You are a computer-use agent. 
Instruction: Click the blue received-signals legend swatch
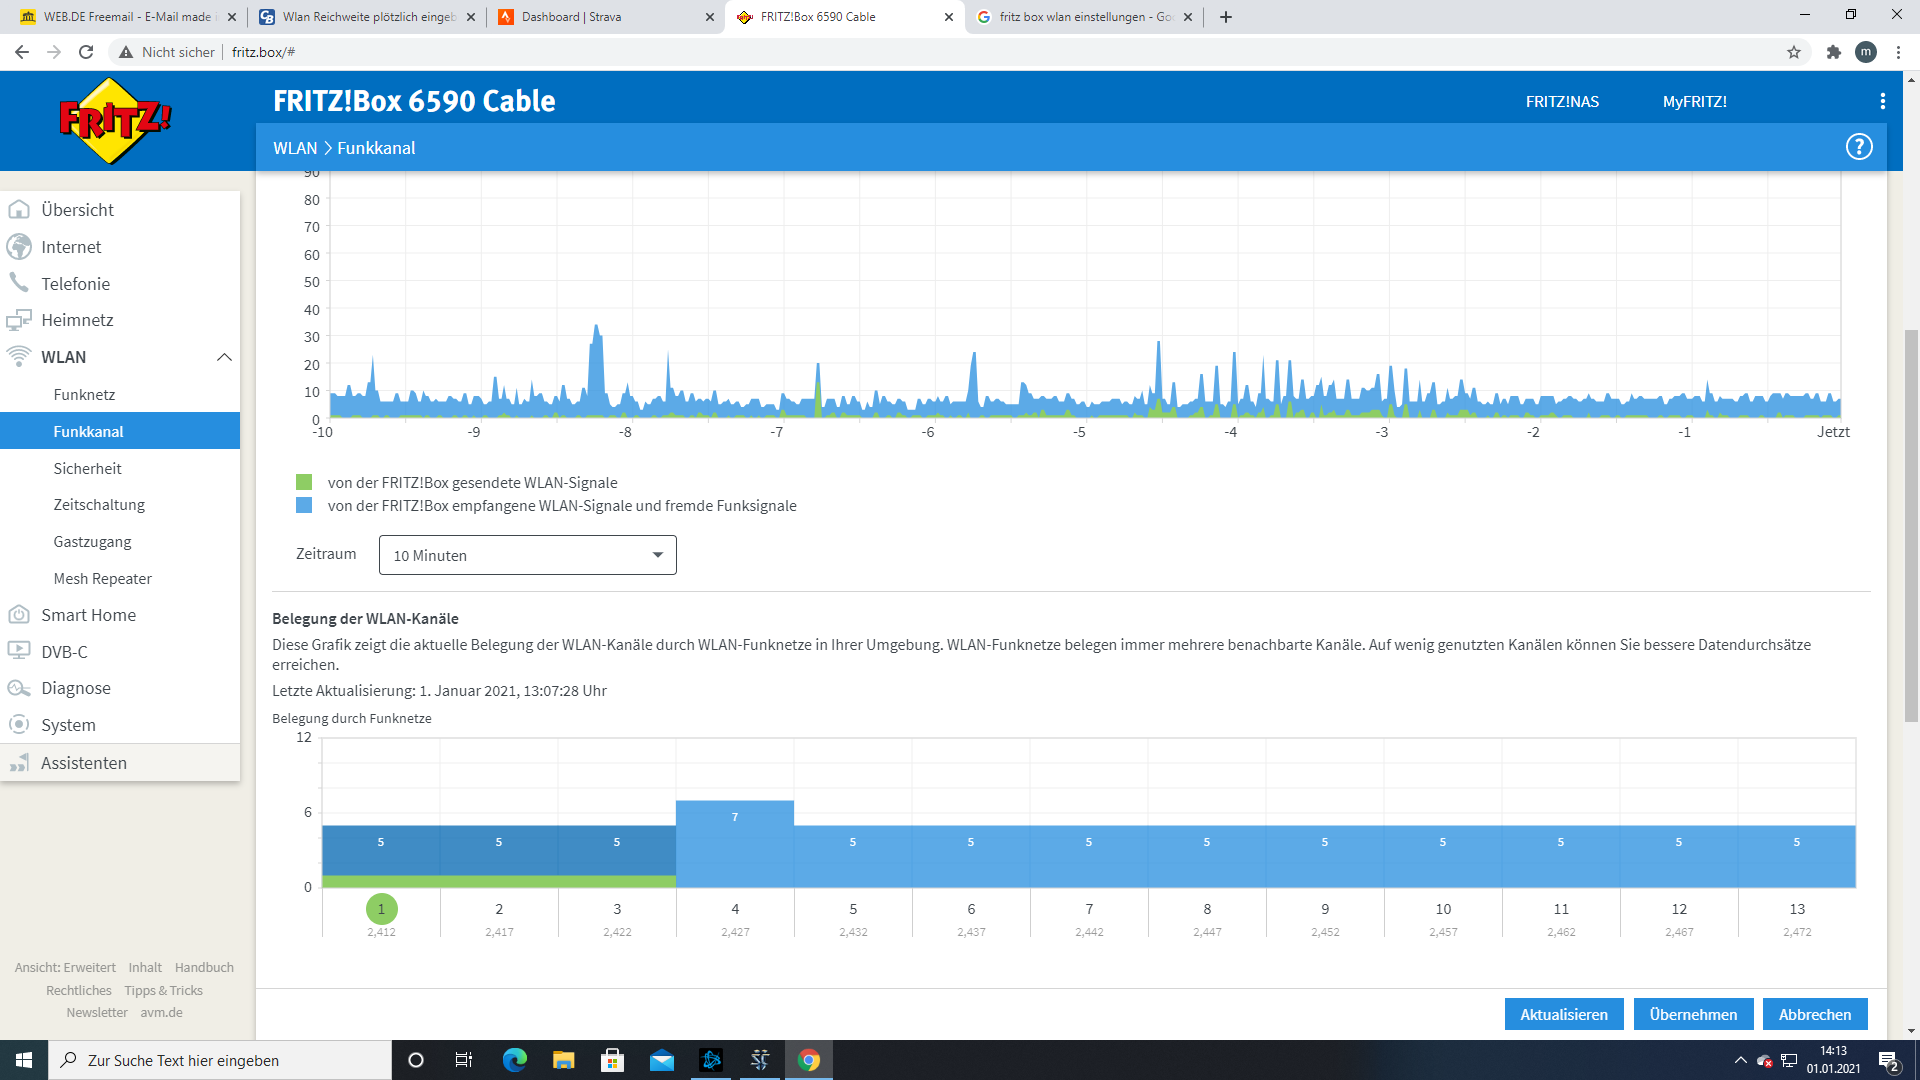(304, 506)
